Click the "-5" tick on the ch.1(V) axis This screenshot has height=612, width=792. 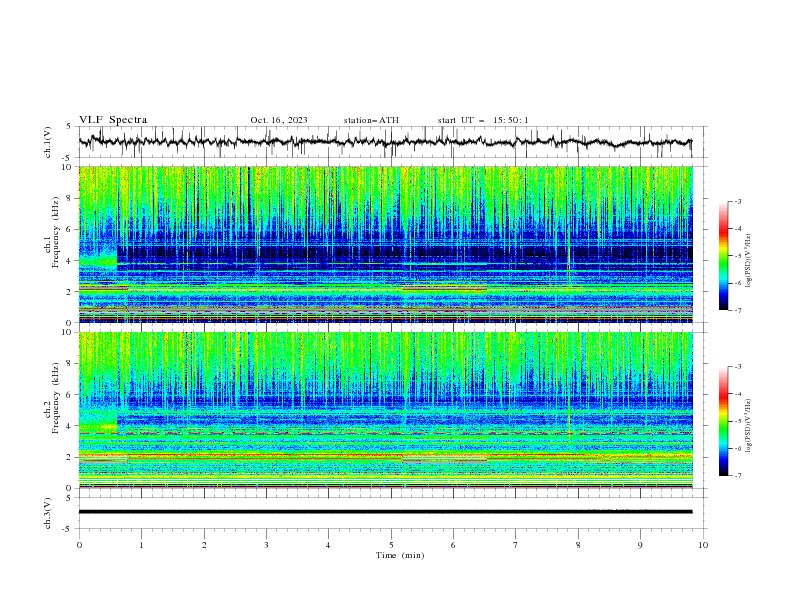tap(68, 158)
